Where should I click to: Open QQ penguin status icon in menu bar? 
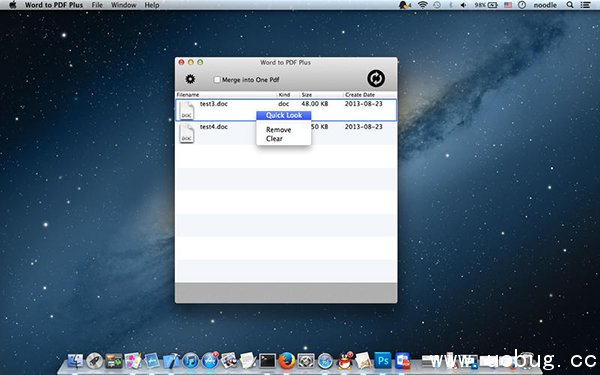[x=404, y=5]
